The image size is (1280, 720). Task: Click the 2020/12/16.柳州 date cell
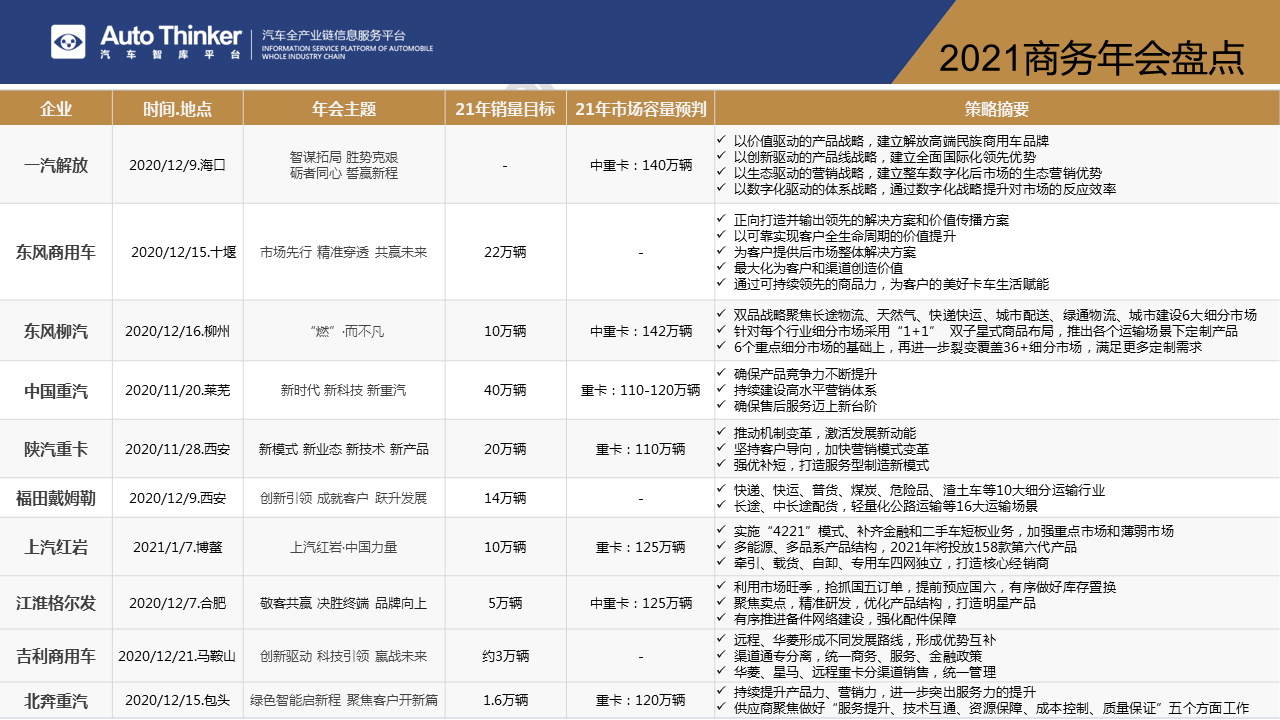point(178,331)
